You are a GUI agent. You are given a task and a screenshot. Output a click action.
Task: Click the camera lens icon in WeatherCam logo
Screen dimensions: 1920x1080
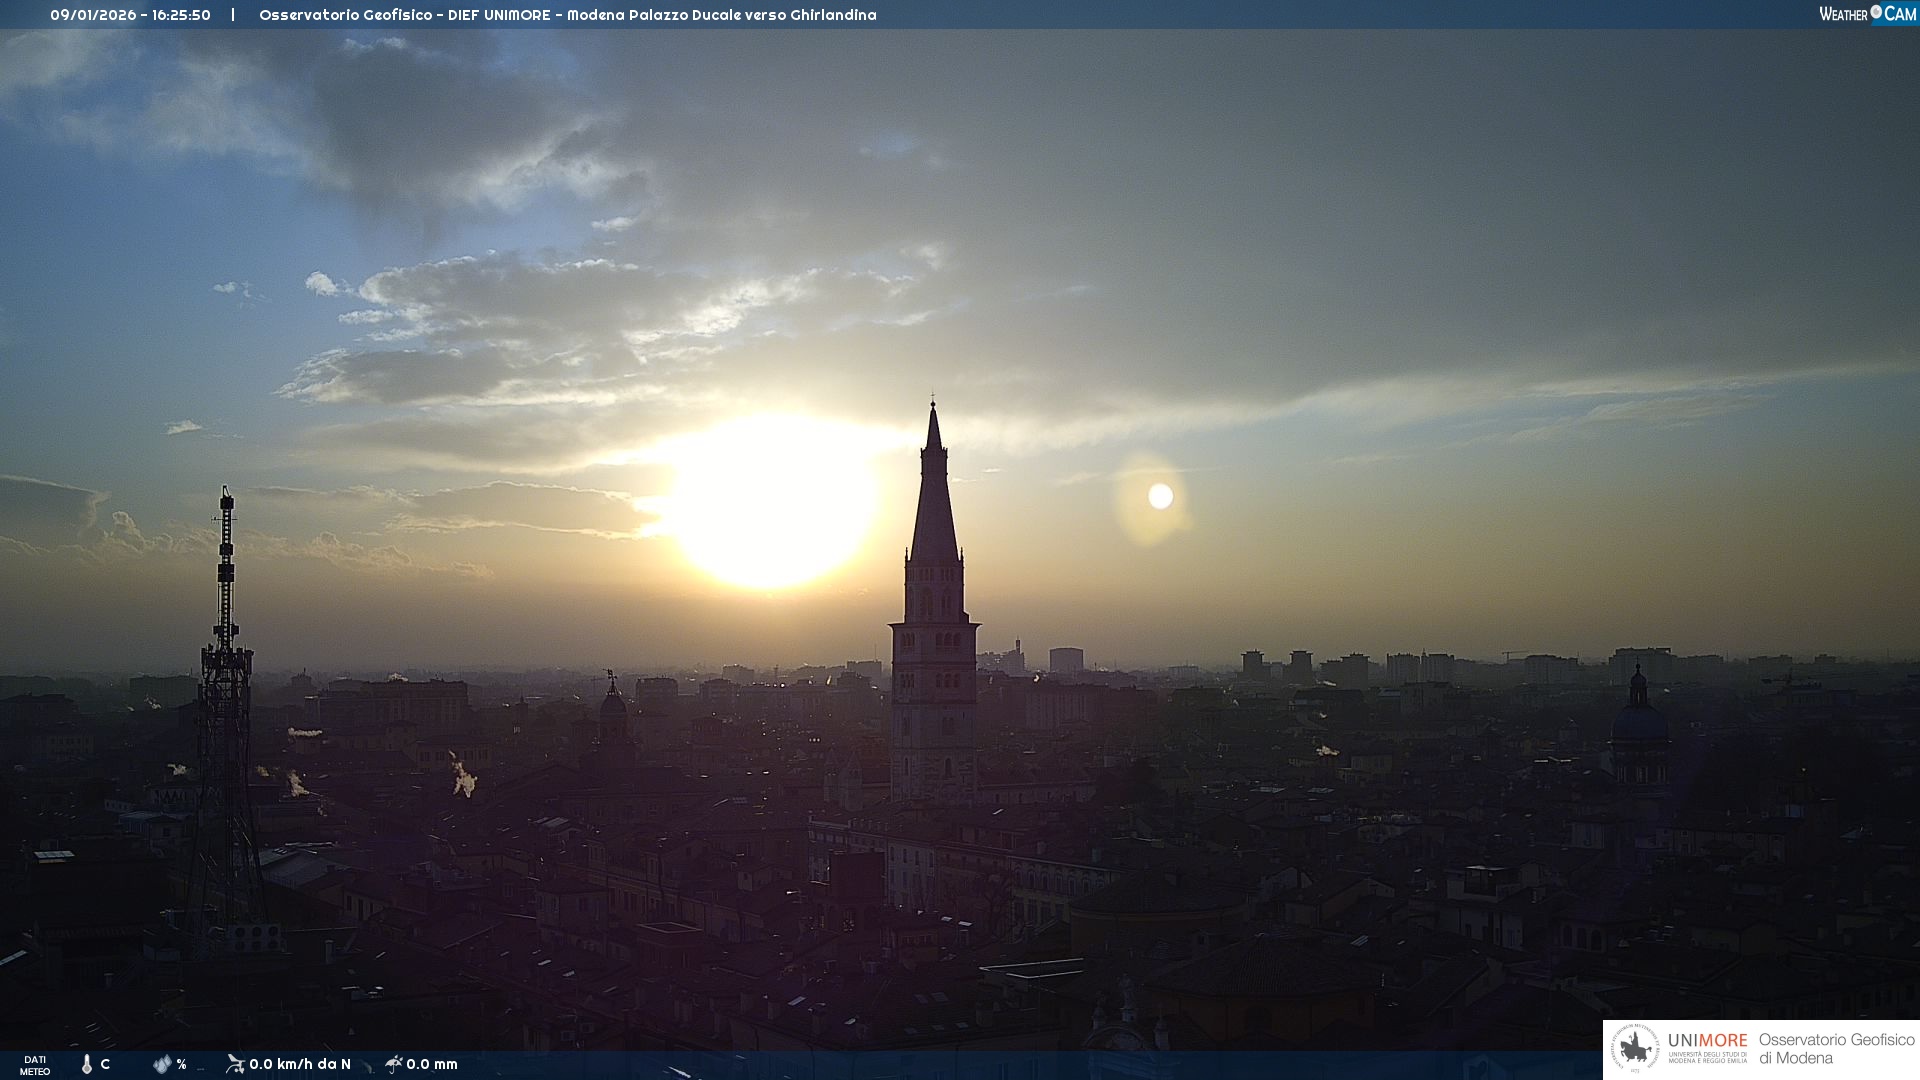click(x=1876, y=12)
